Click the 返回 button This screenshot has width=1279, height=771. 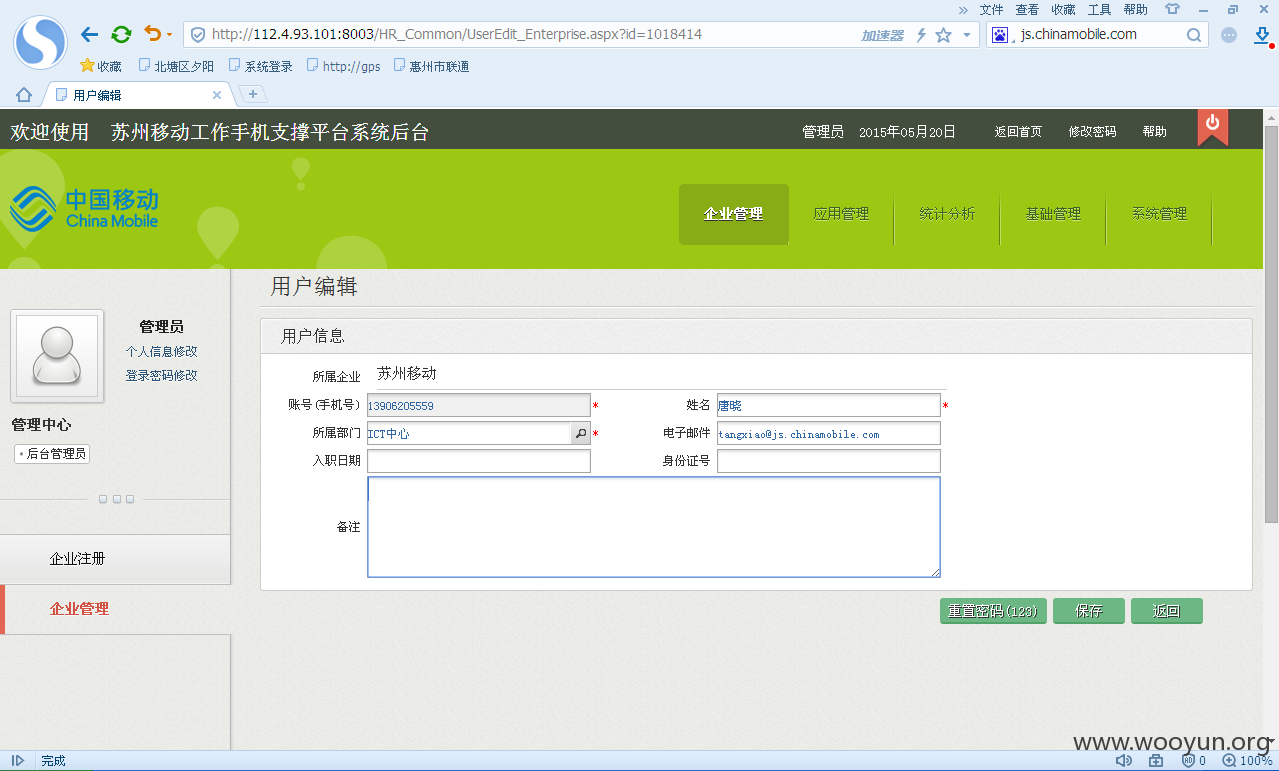pos(1166,611)
